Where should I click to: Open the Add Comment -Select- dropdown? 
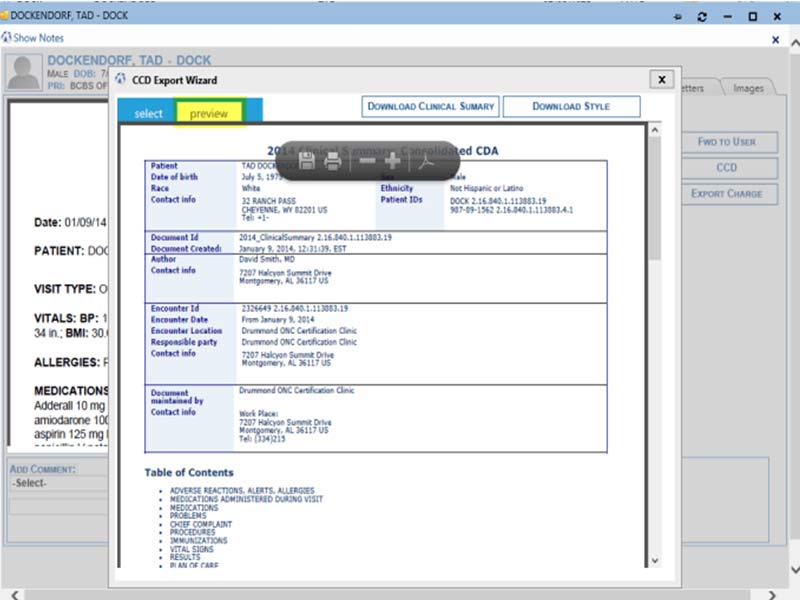click(x=60, y=484)
